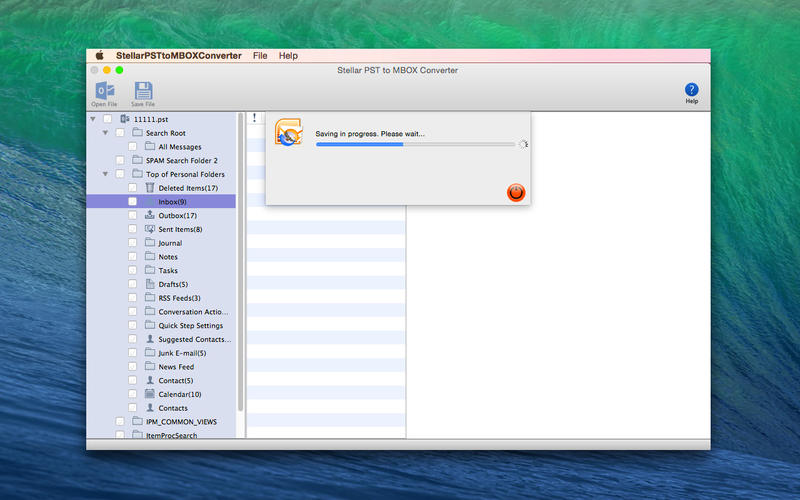Click the folder tree vertical scrollbar
Viewport: 800px width, 500px height.
[240, 263]
